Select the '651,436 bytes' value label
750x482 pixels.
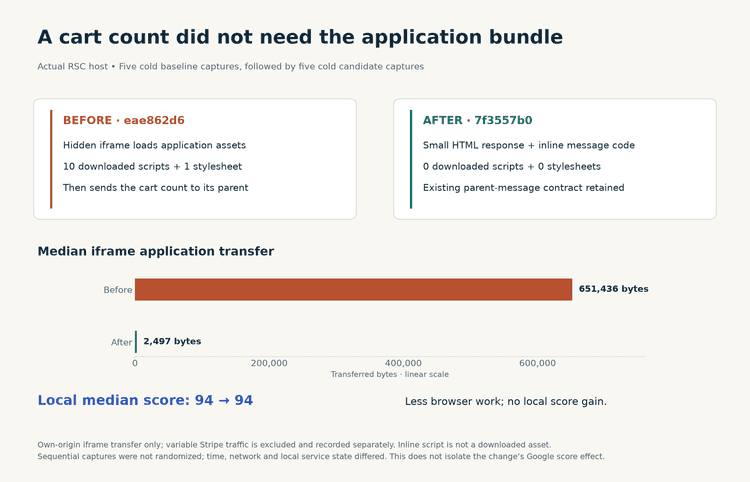pos(614,289)
